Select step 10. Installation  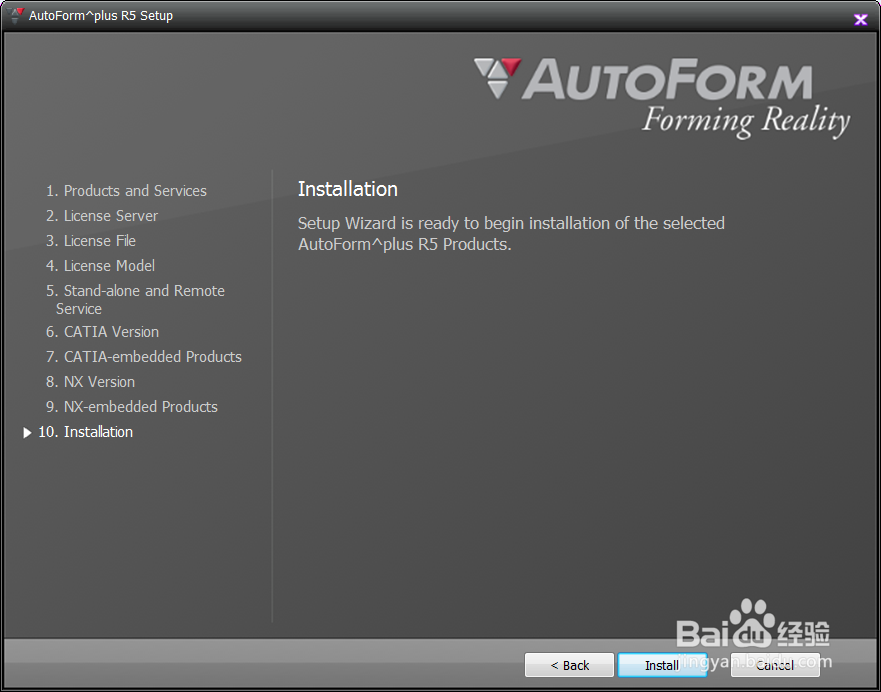click(x=85, y=432)
